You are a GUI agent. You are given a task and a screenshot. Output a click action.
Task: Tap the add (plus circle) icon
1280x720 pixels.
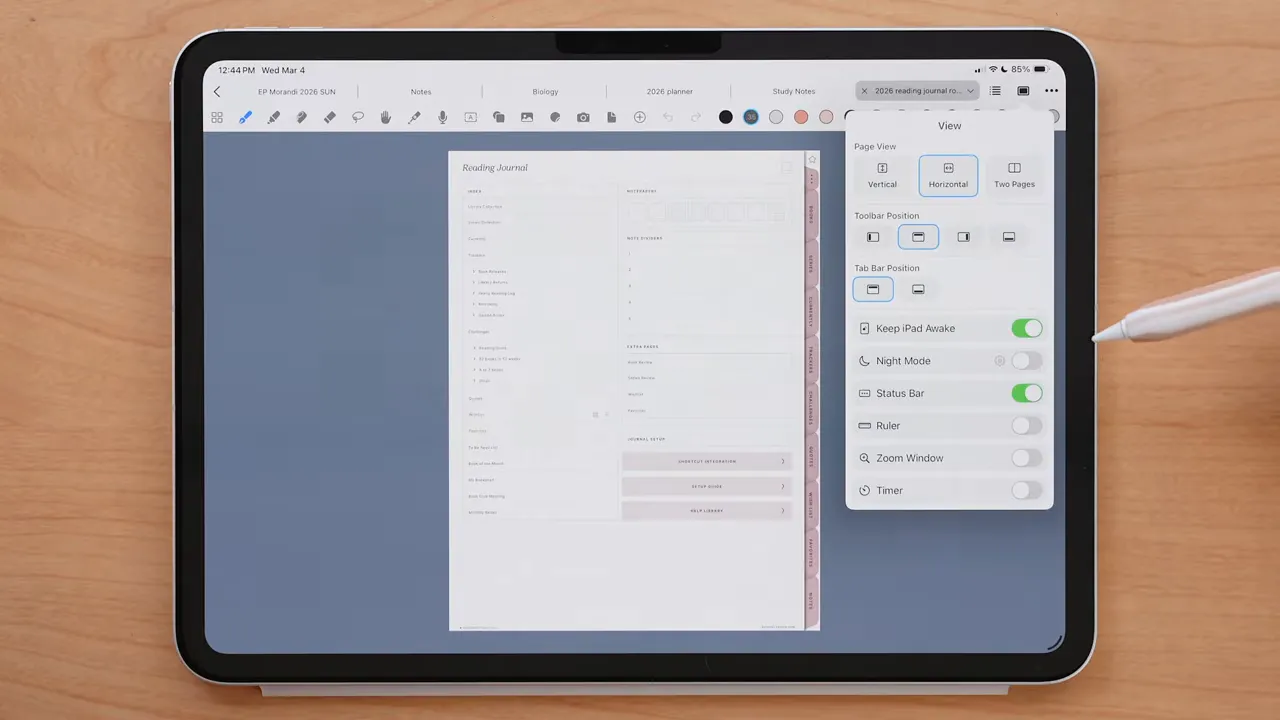coord(640,117)
